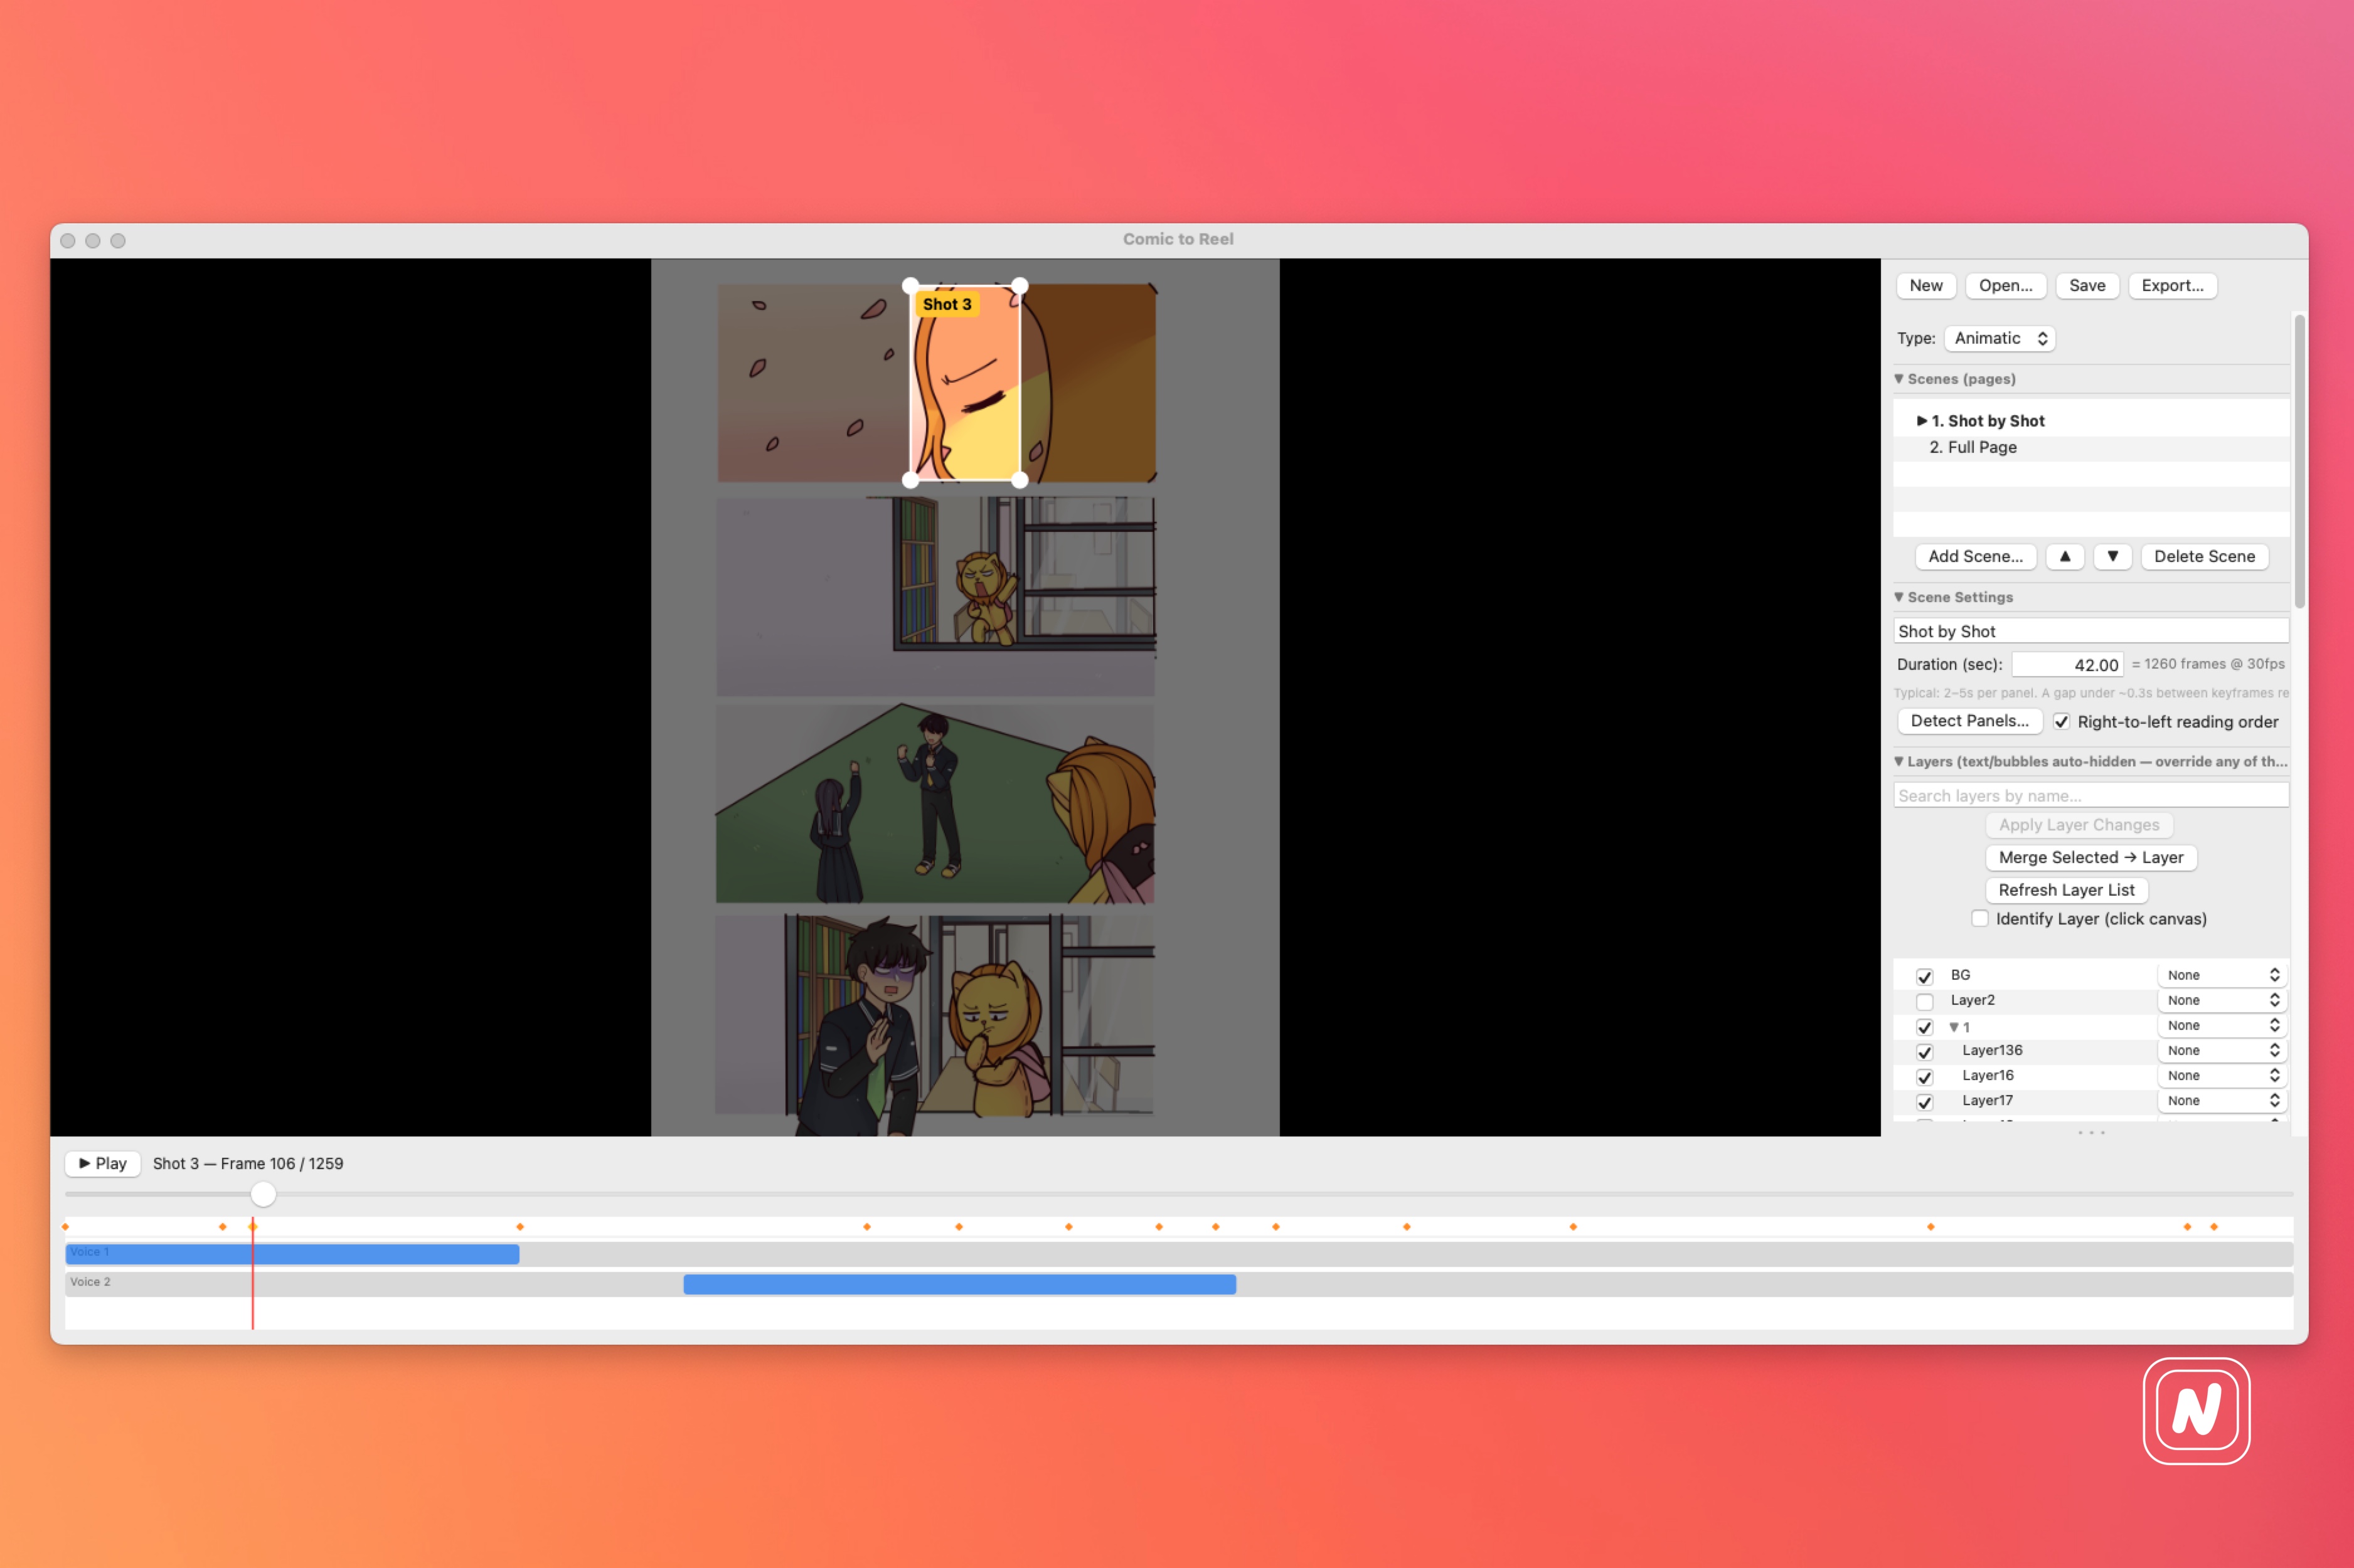The image size is (2354, 1568).
Task: Click the top-right crop handle of Shot 3
Action: (1019, 286)
